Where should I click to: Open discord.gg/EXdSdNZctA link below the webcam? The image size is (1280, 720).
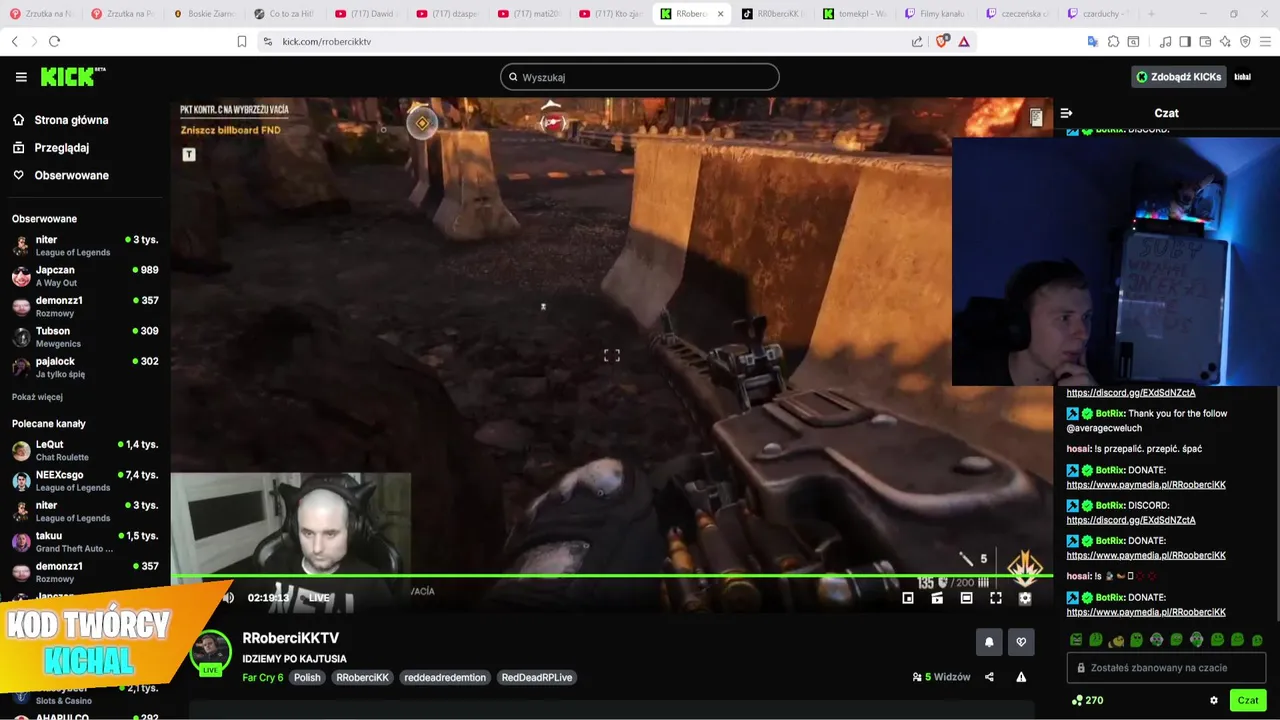coord(1131,393)
